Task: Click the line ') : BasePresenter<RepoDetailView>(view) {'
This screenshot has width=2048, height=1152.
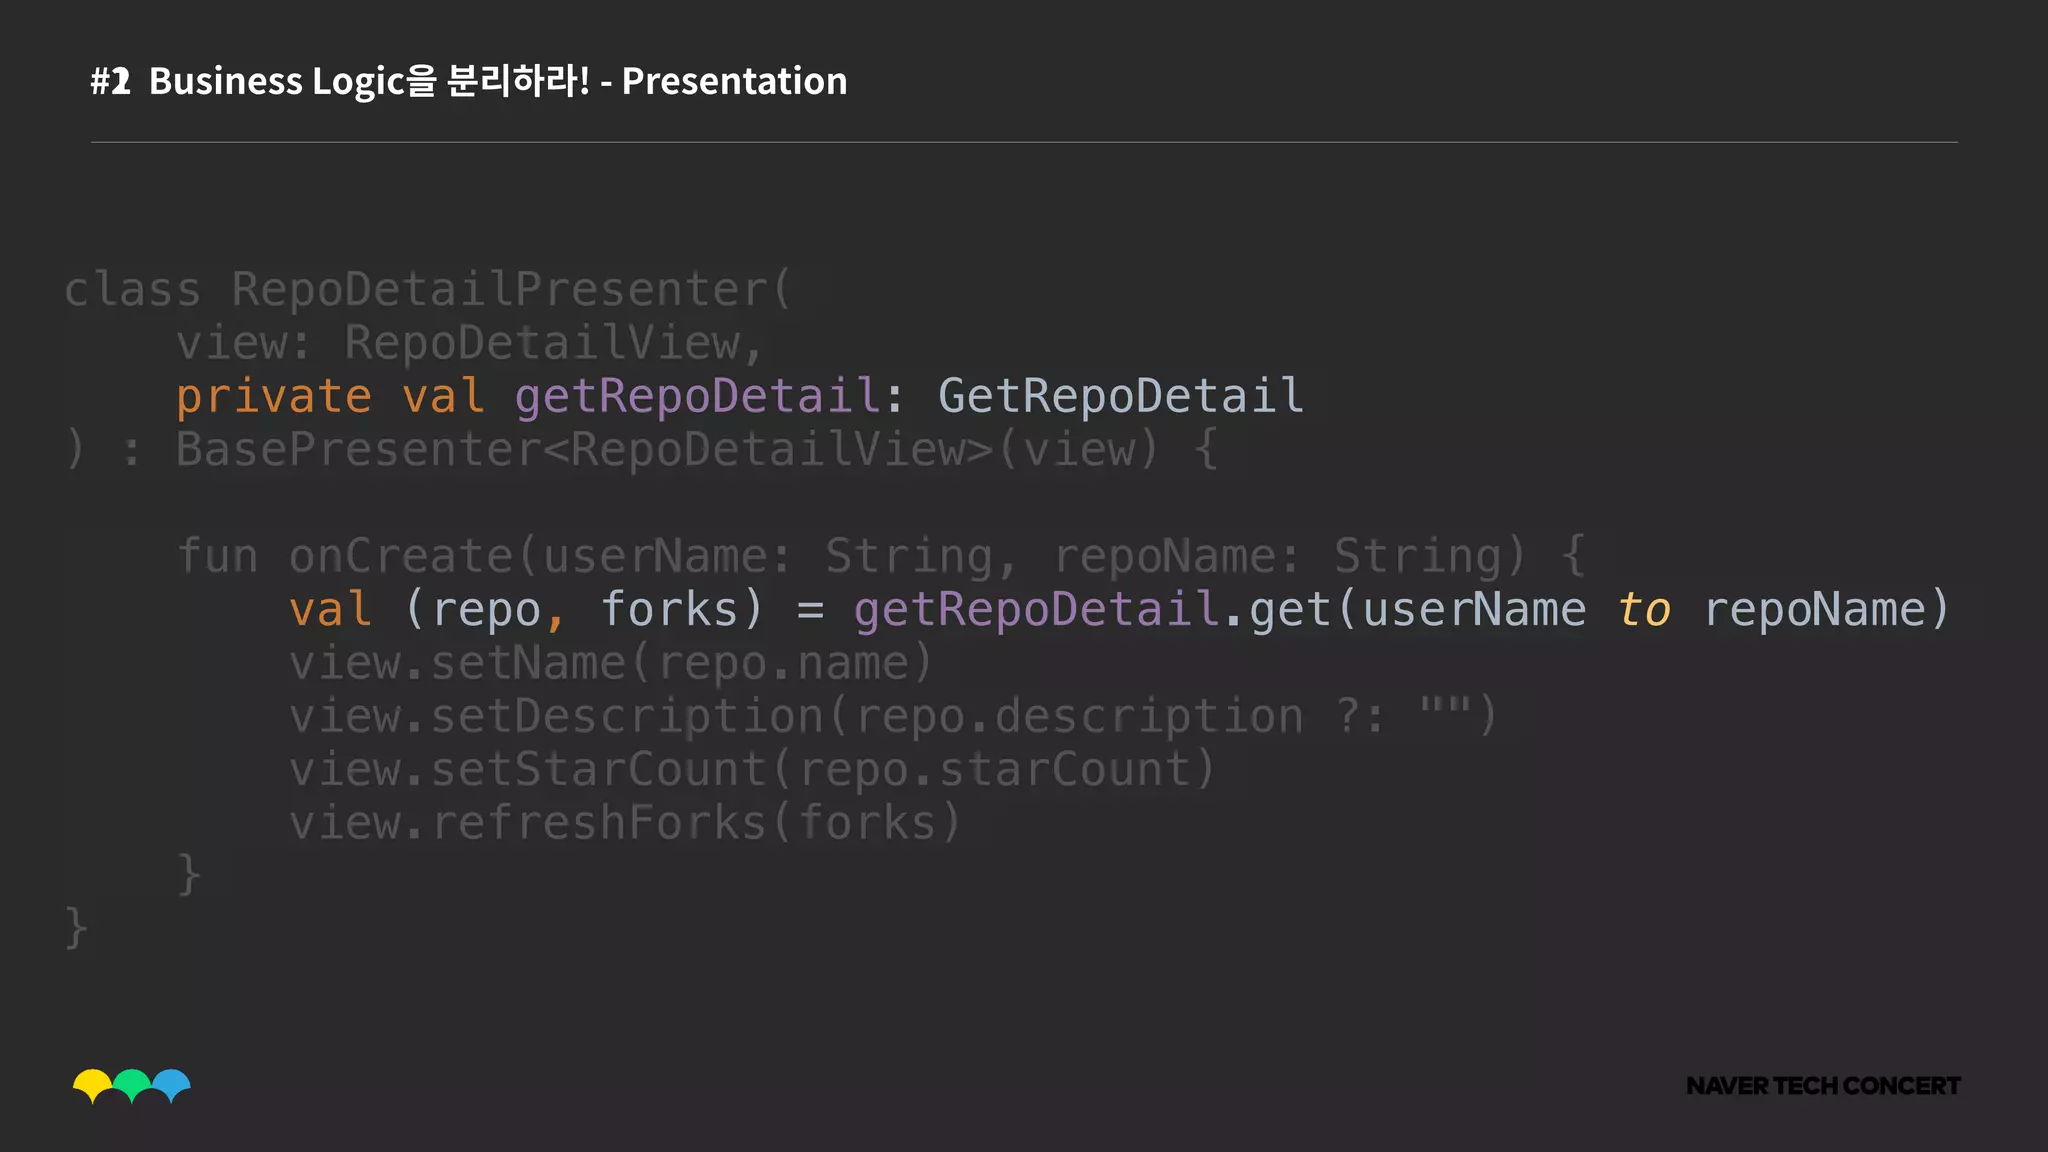Action: [642, 449]
